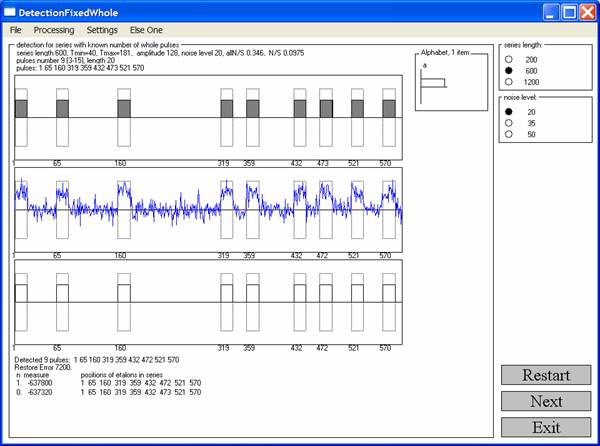Open the Processing menu

tap(54, 30)
